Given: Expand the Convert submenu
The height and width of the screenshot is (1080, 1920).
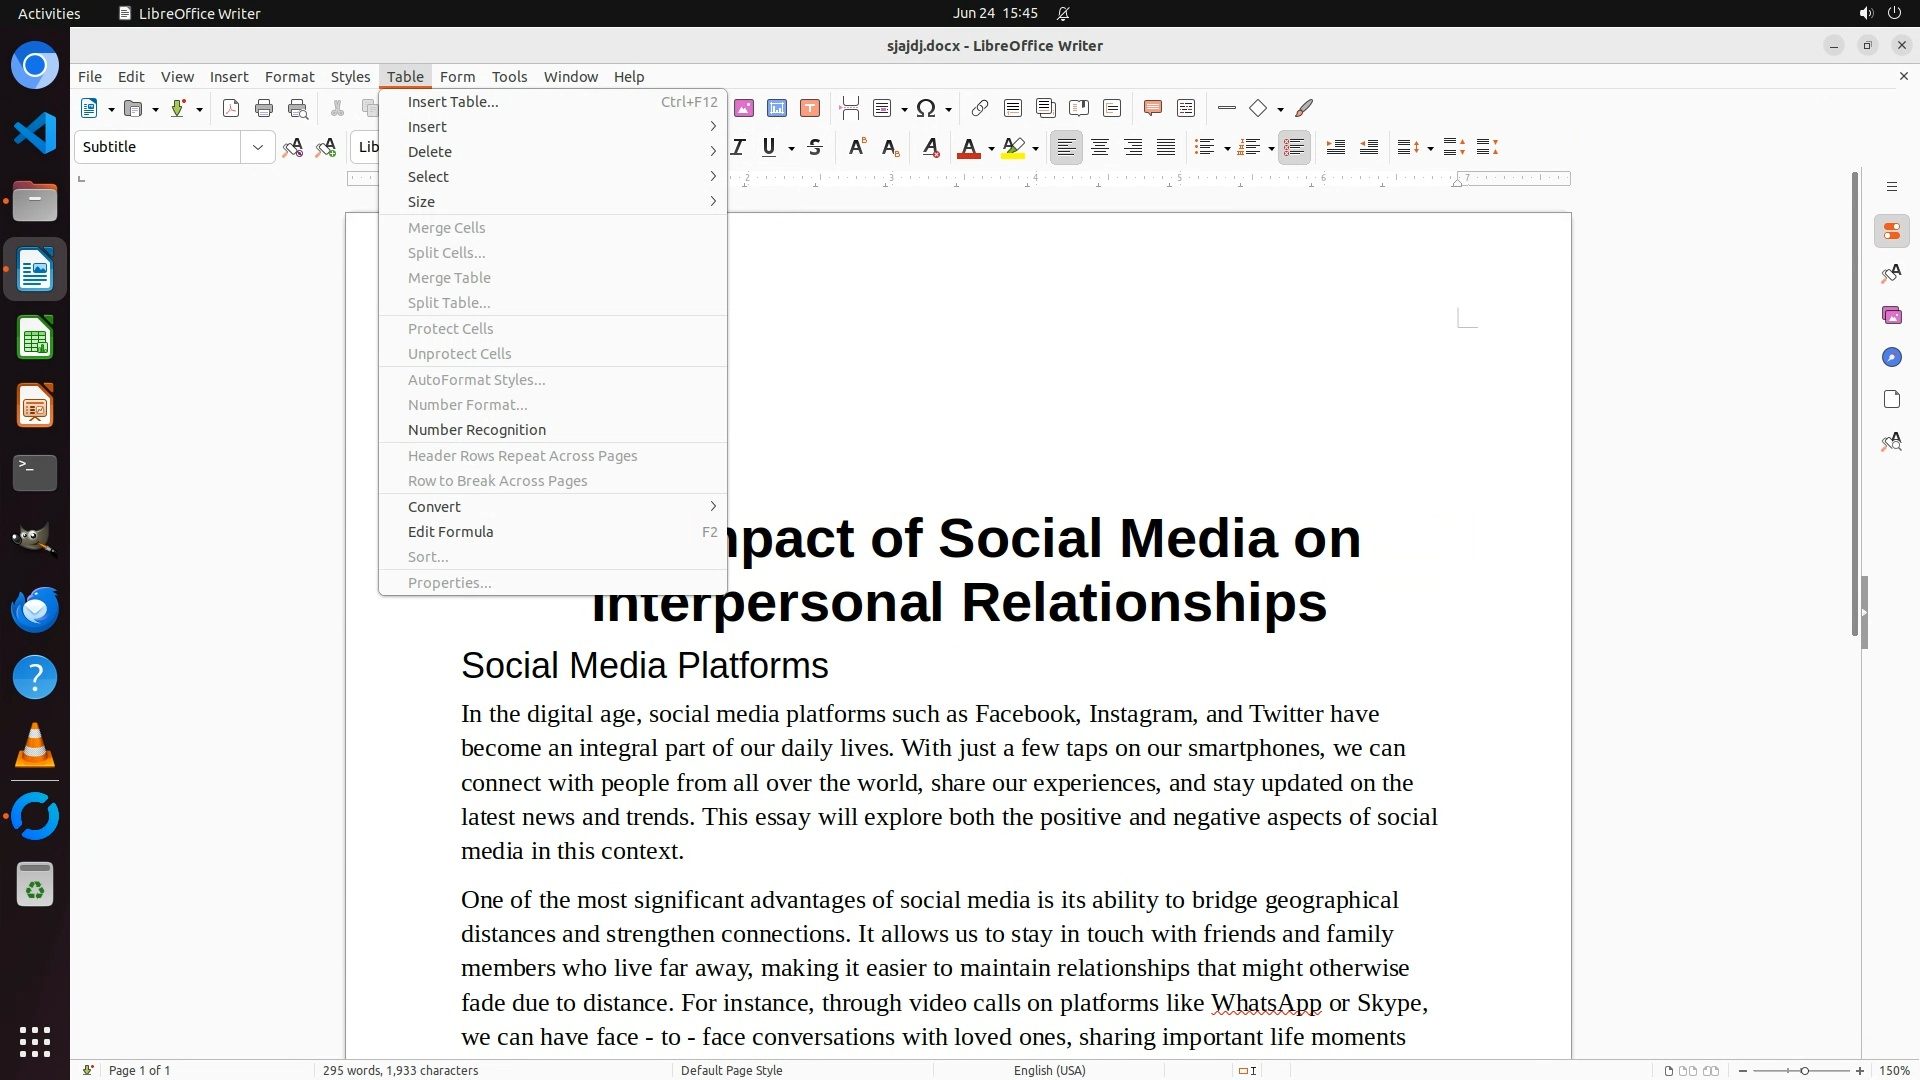Looking at the screenshot, I should (434, 507).
